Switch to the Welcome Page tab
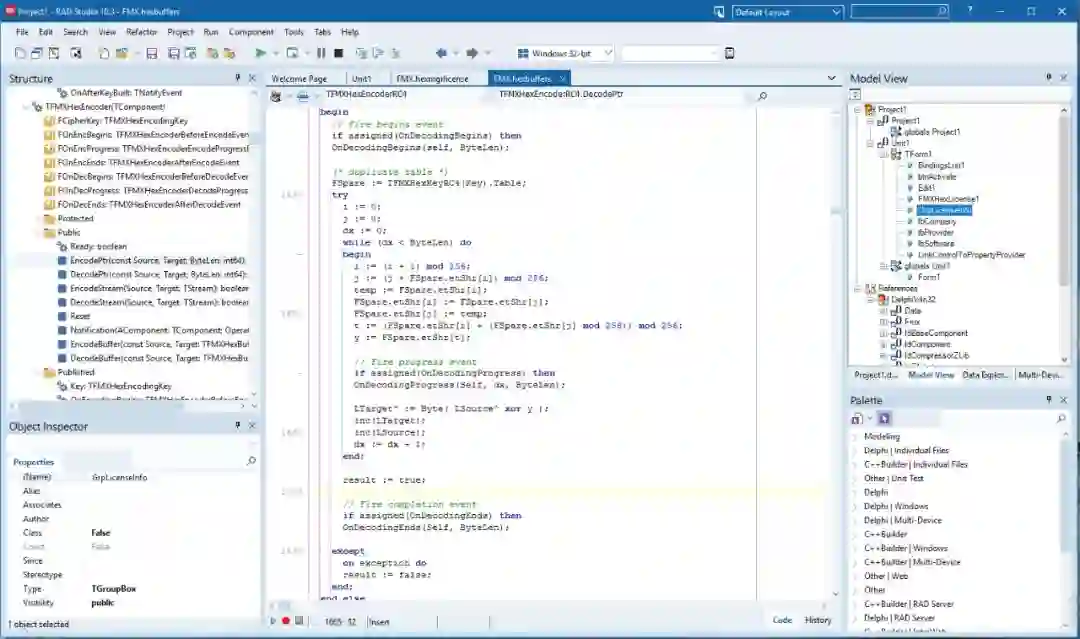 click(299, 78)
